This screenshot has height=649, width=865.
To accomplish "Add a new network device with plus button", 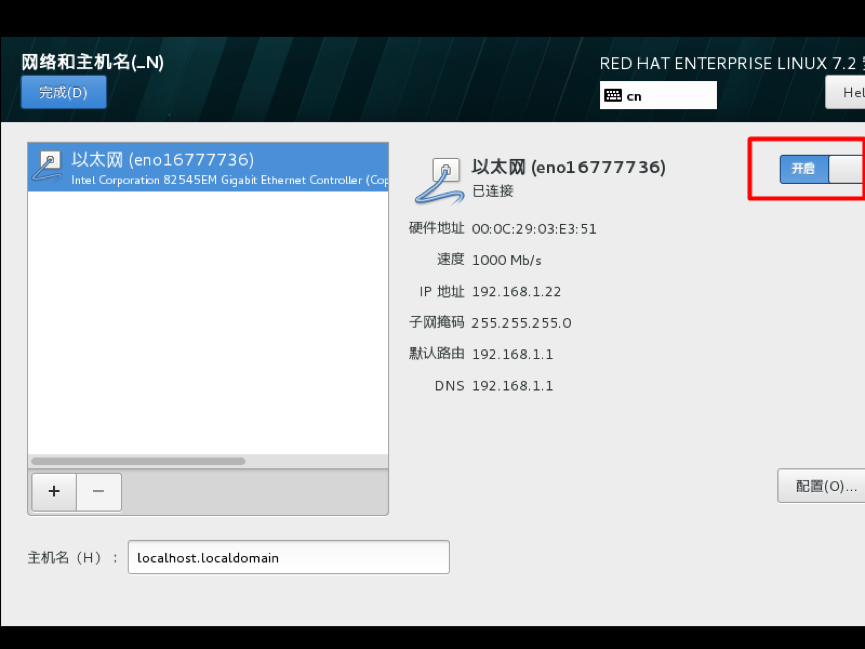I will tap(54, 491).
